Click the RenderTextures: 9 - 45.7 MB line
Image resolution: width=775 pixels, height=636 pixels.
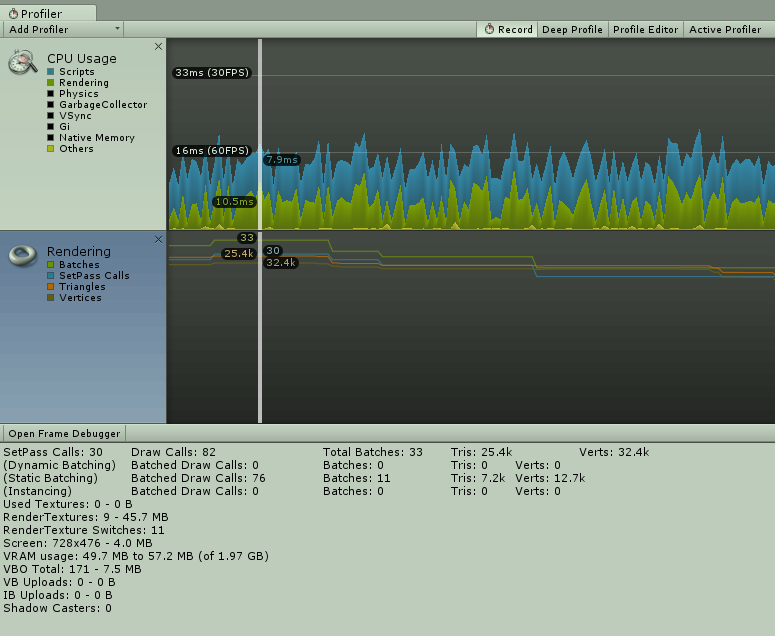click(x=86, y=517)
